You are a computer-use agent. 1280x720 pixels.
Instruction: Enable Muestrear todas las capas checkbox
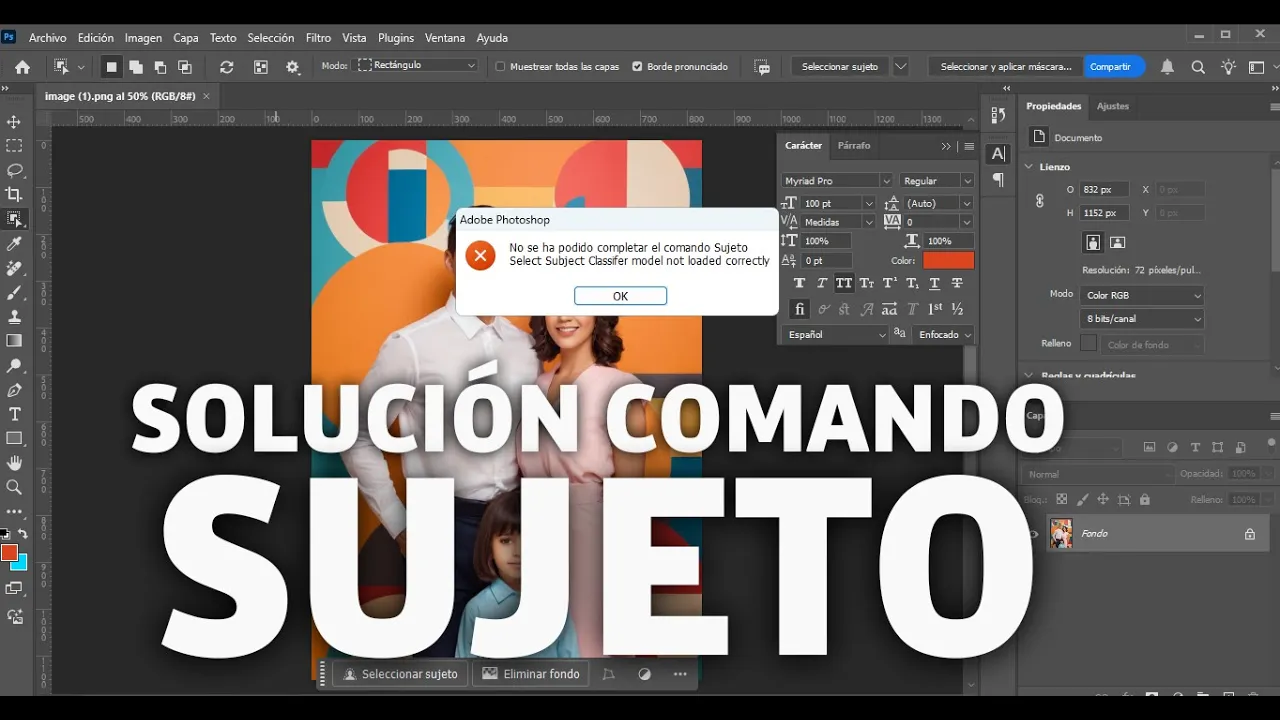point(500,67)
